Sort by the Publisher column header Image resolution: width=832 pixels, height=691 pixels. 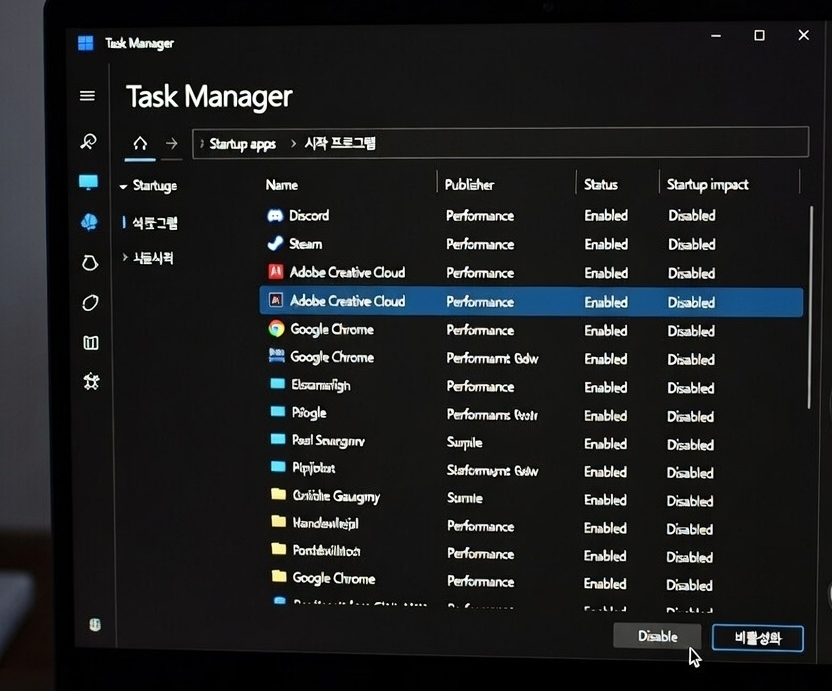[469, 185]
